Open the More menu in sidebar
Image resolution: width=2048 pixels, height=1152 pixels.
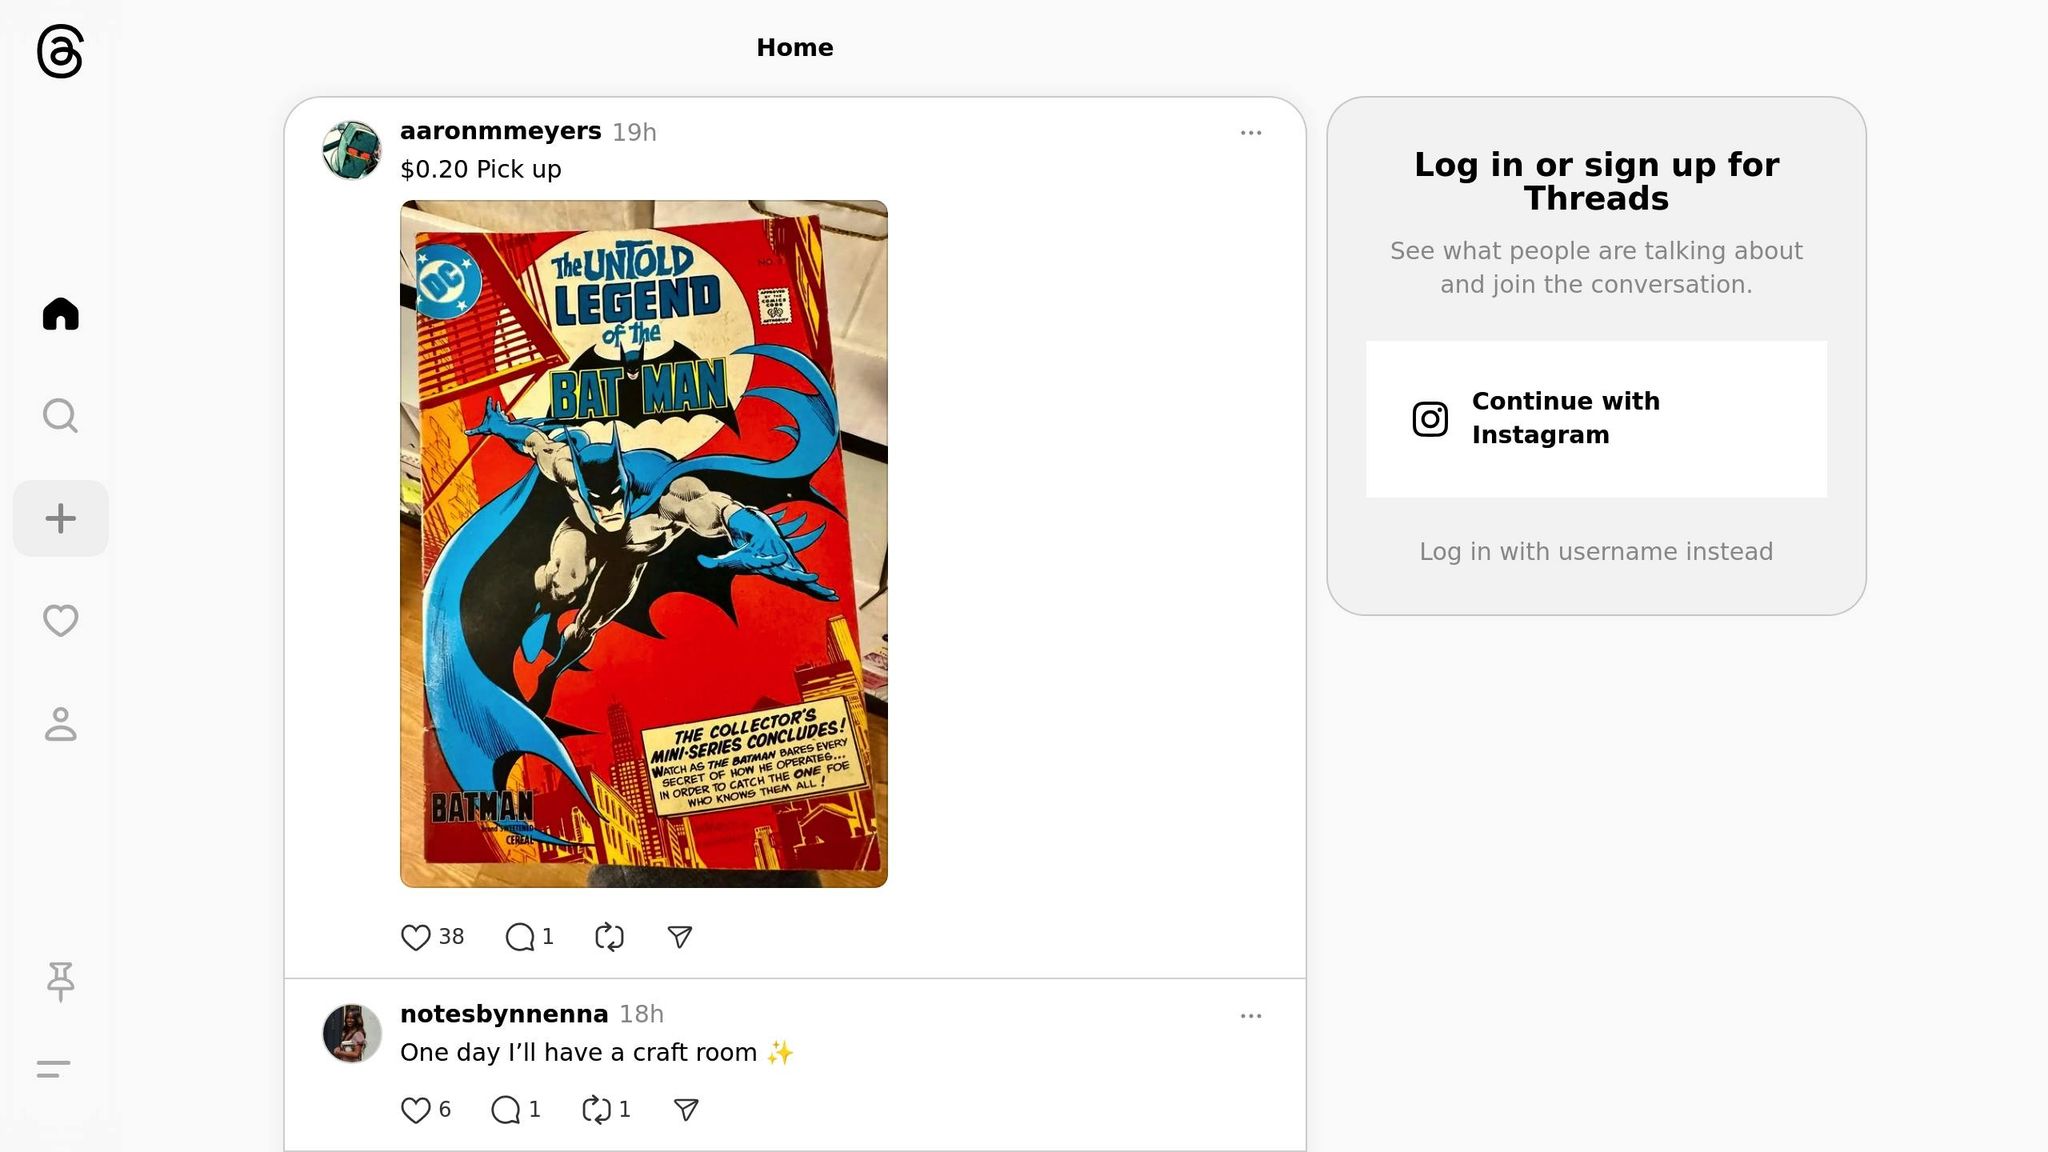tap(54, 1069)
